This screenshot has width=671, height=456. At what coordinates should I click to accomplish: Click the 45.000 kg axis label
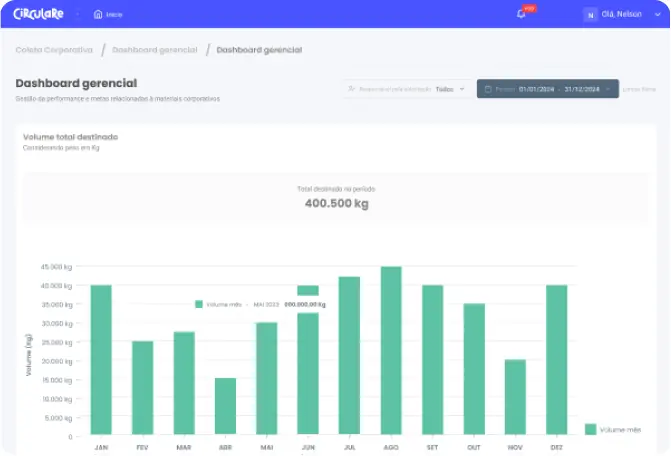tap(56, 267)
